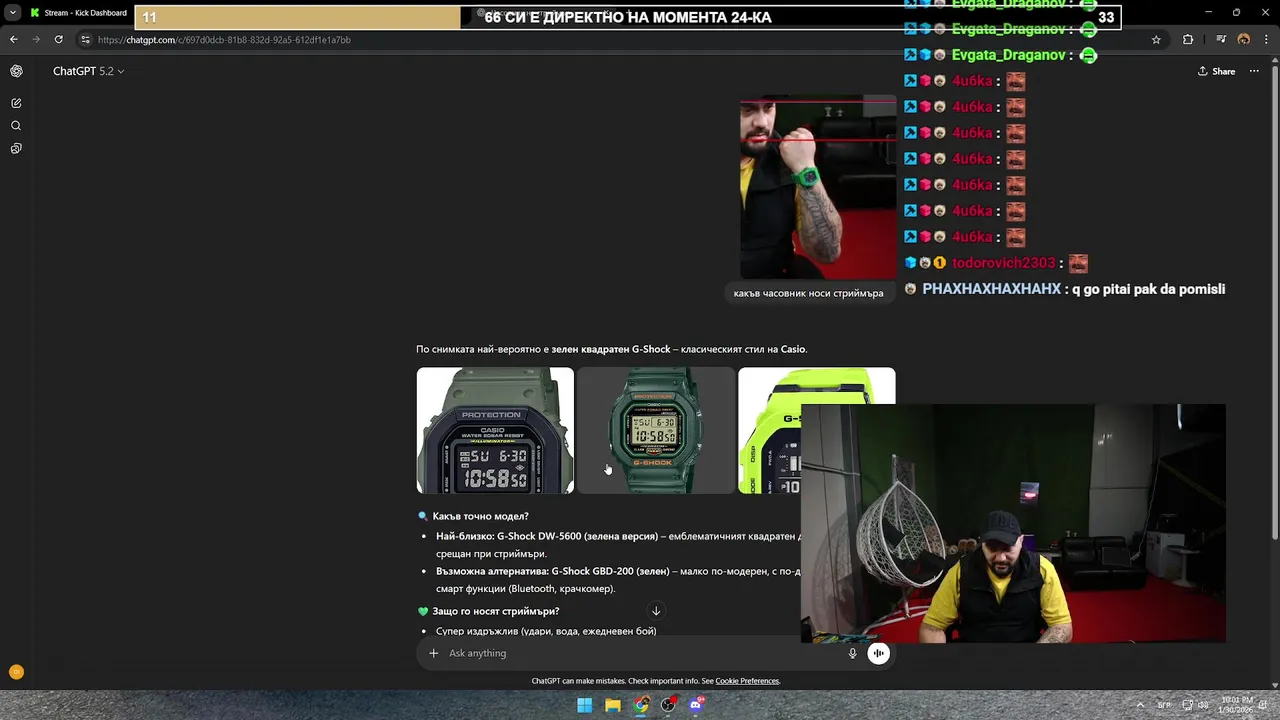The height and width of the screenshot is (720, 1280).
Task: Open browser Extensions puzzle icon
Action: pyautogui.click(x=1188, y=40)
